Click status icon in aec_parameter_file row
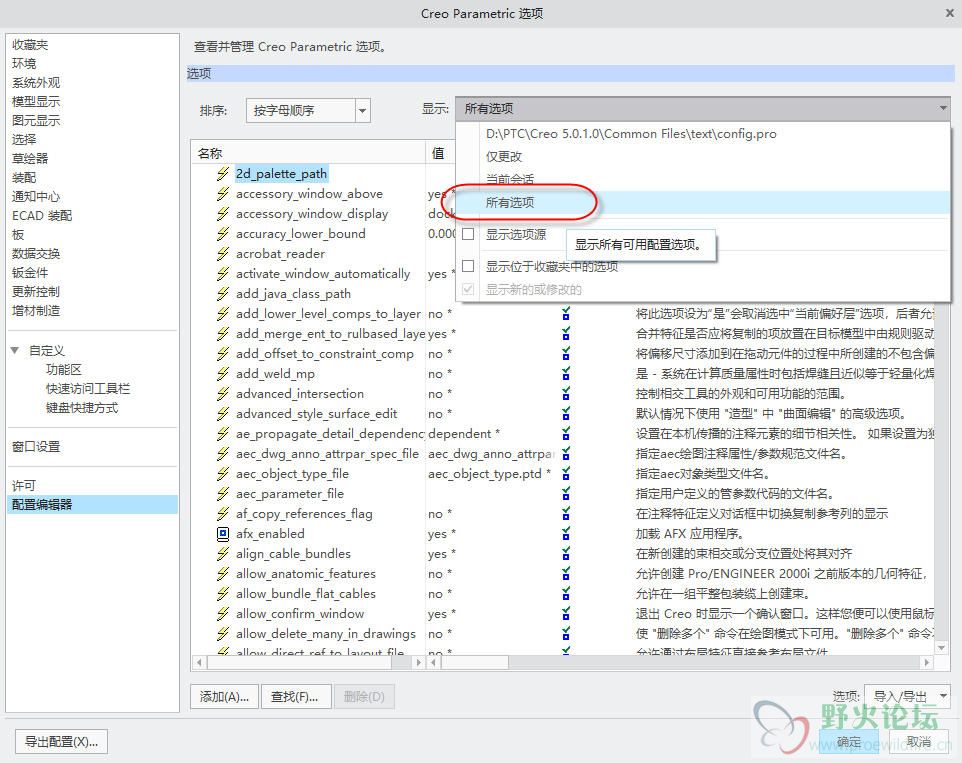Viewport: 962px width, 763px height. tap(566, 494)
